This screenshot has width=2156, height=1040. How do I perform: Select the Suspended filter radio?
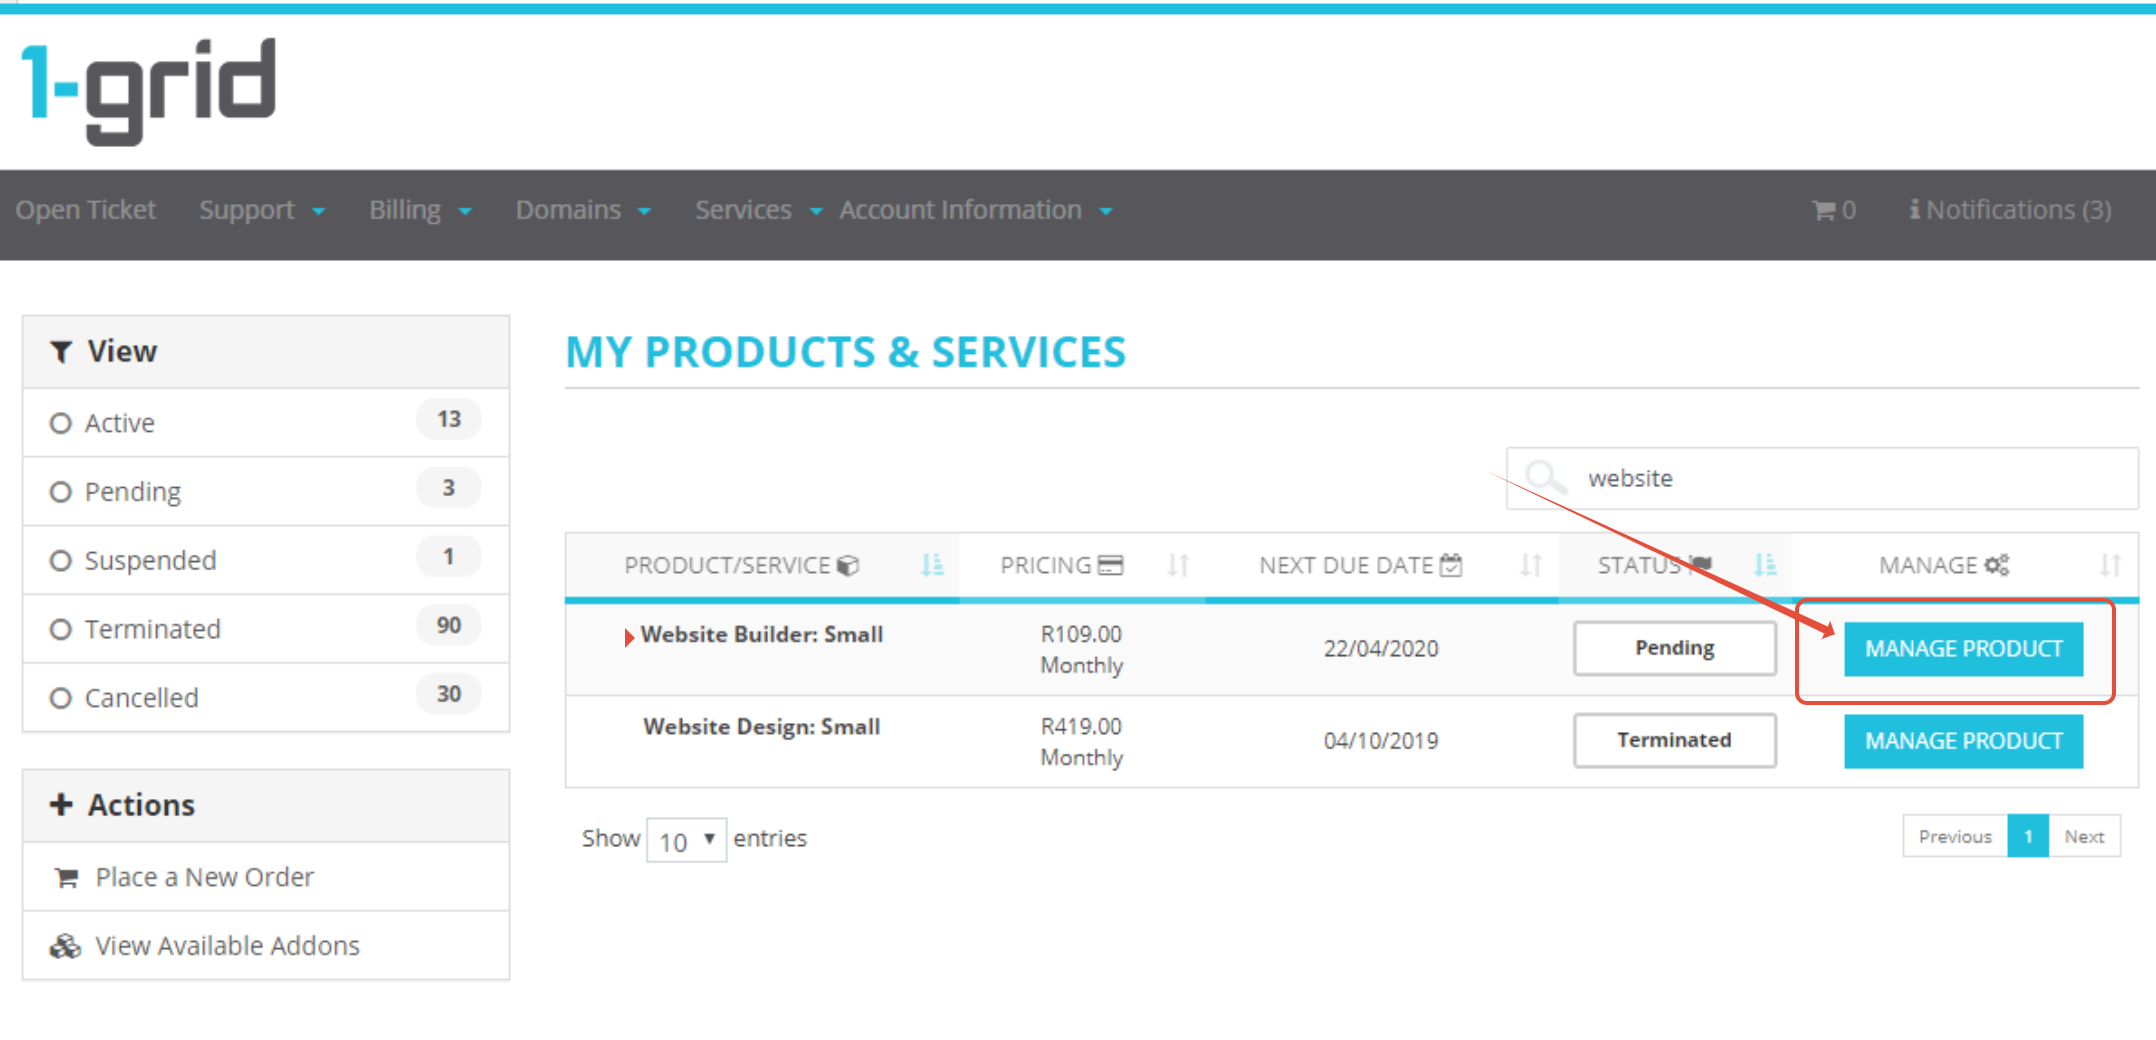61,561
